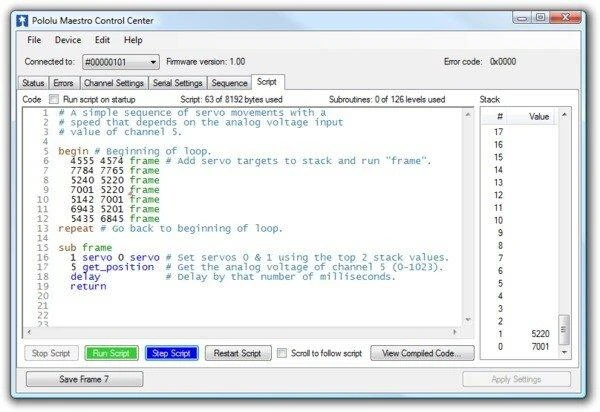Click code line '5240 5220 frame'
Screen dimensions: 600x412
[115, 180]
